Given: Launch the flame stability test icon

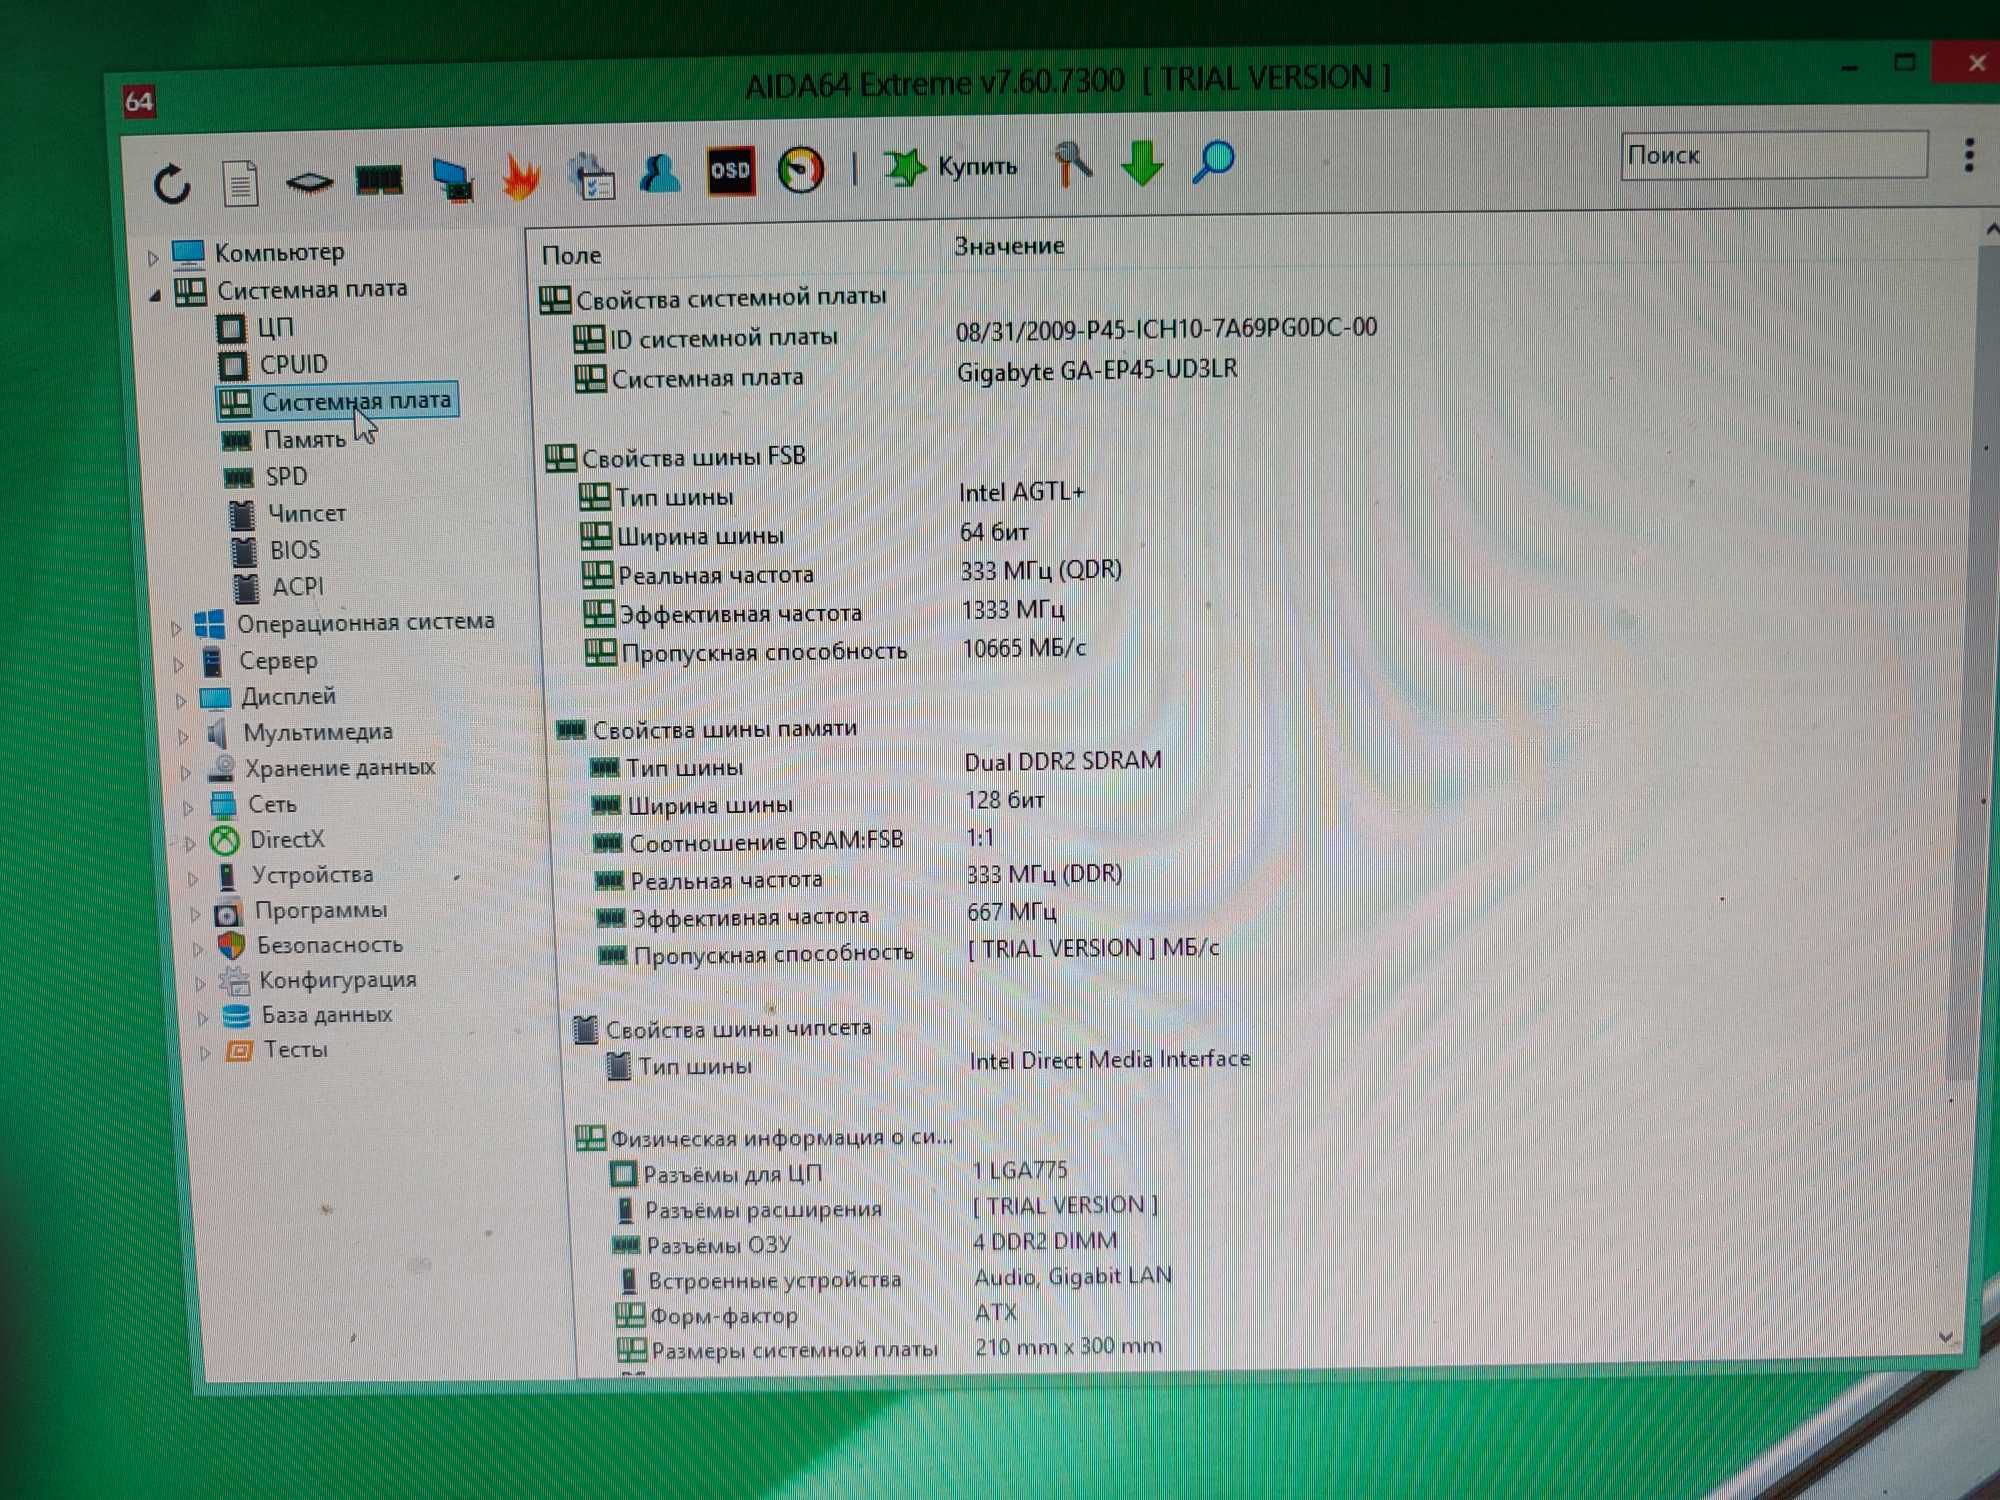Looking at the screenshot, I should point(521,177).
